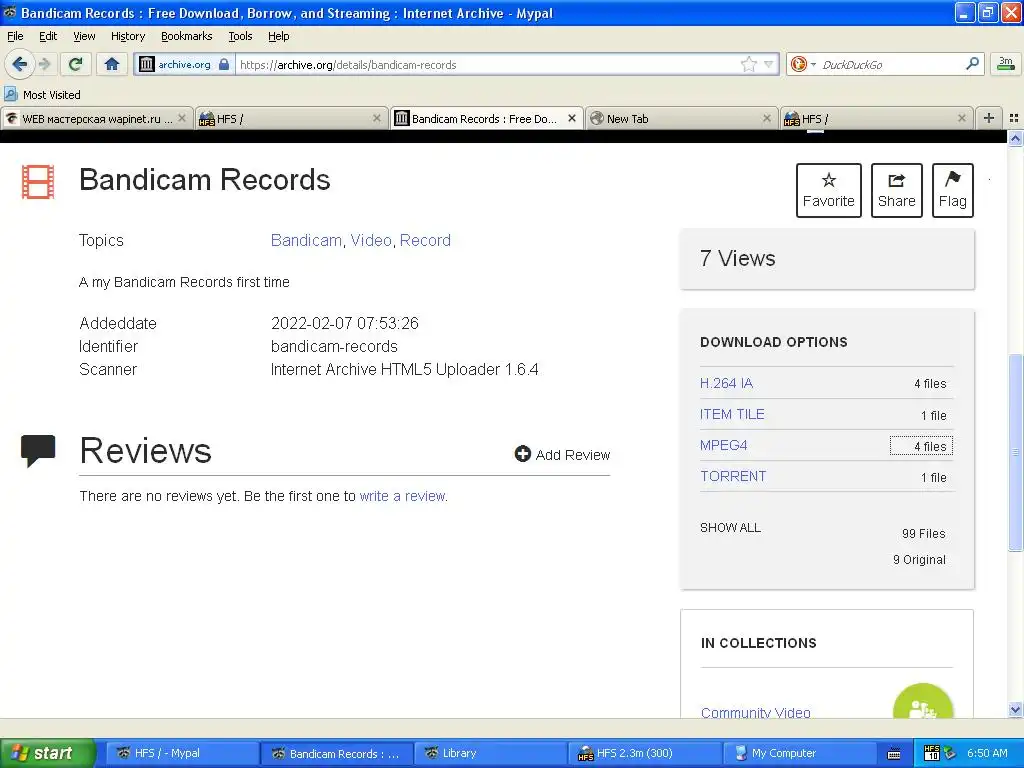Open the MPEG4 download option
1024x768 pixels.
[x=724, y=445]
